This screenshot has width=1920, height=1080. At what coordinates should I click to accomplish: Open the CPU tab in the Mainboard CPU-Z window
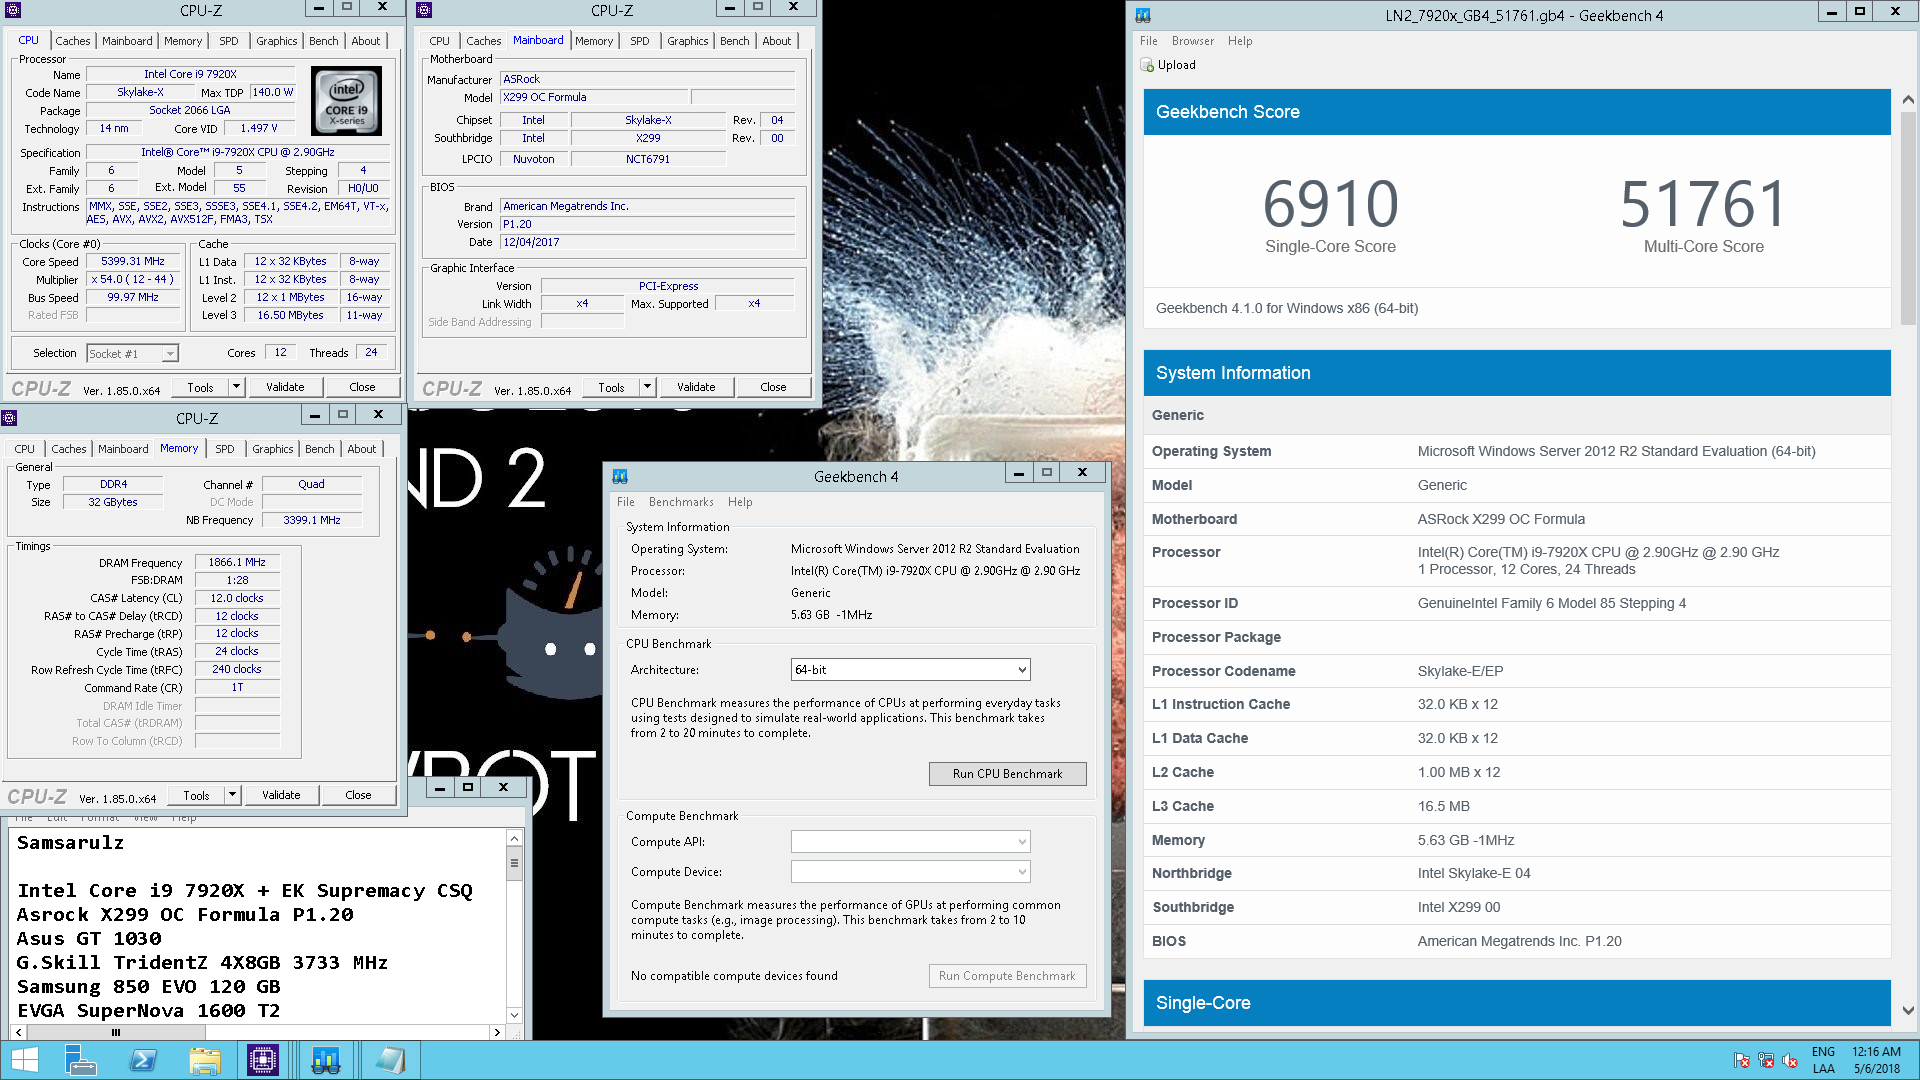point(440,41)
